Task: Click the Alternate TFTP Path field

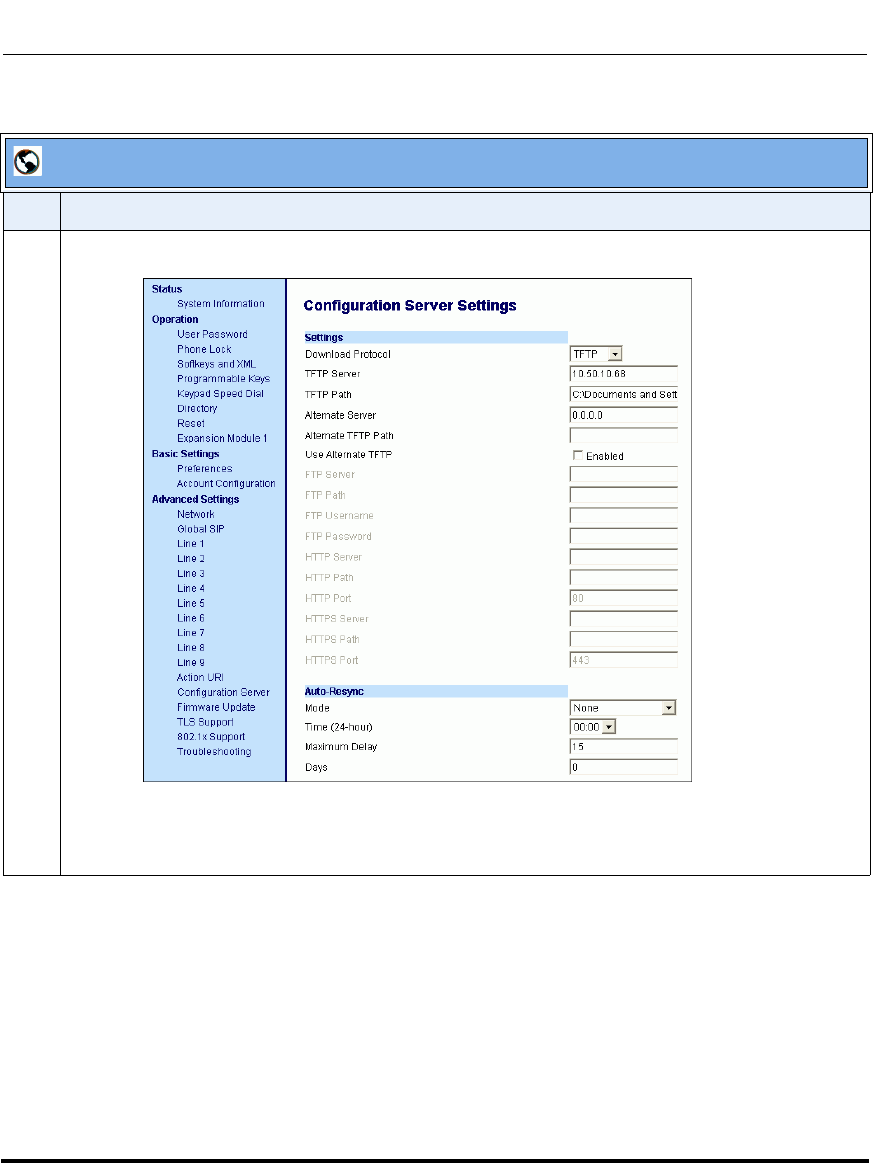Action: click(x=624, y=435)
